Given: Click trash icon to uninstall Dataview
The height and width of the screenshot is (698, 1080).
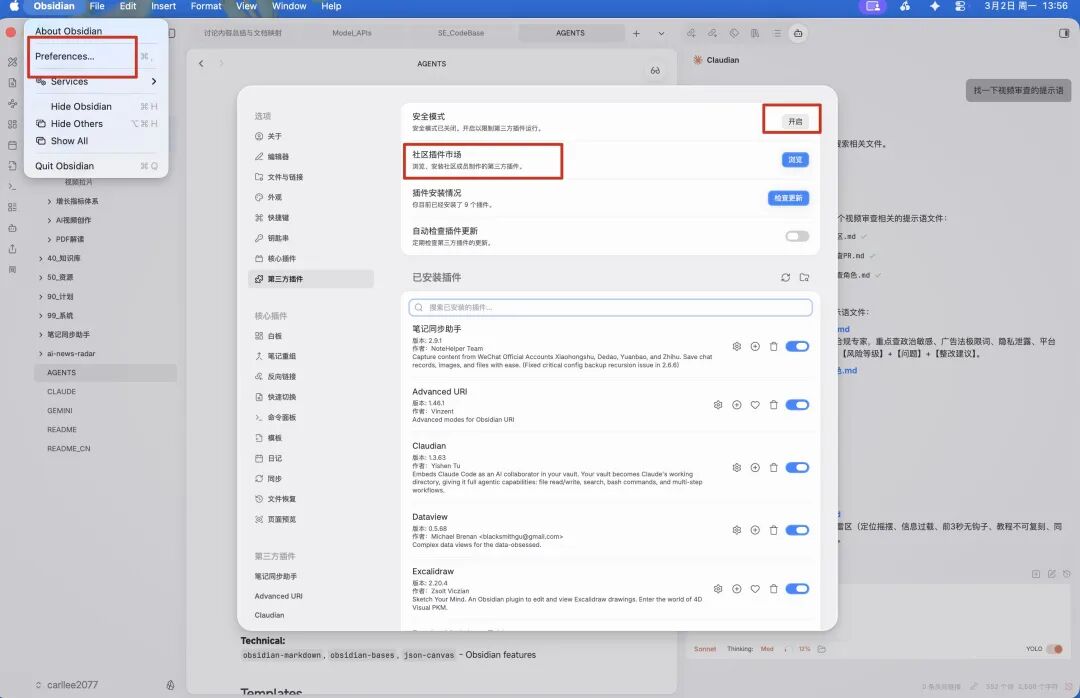Looking at the screenshot, I should [x=773, y=530].
